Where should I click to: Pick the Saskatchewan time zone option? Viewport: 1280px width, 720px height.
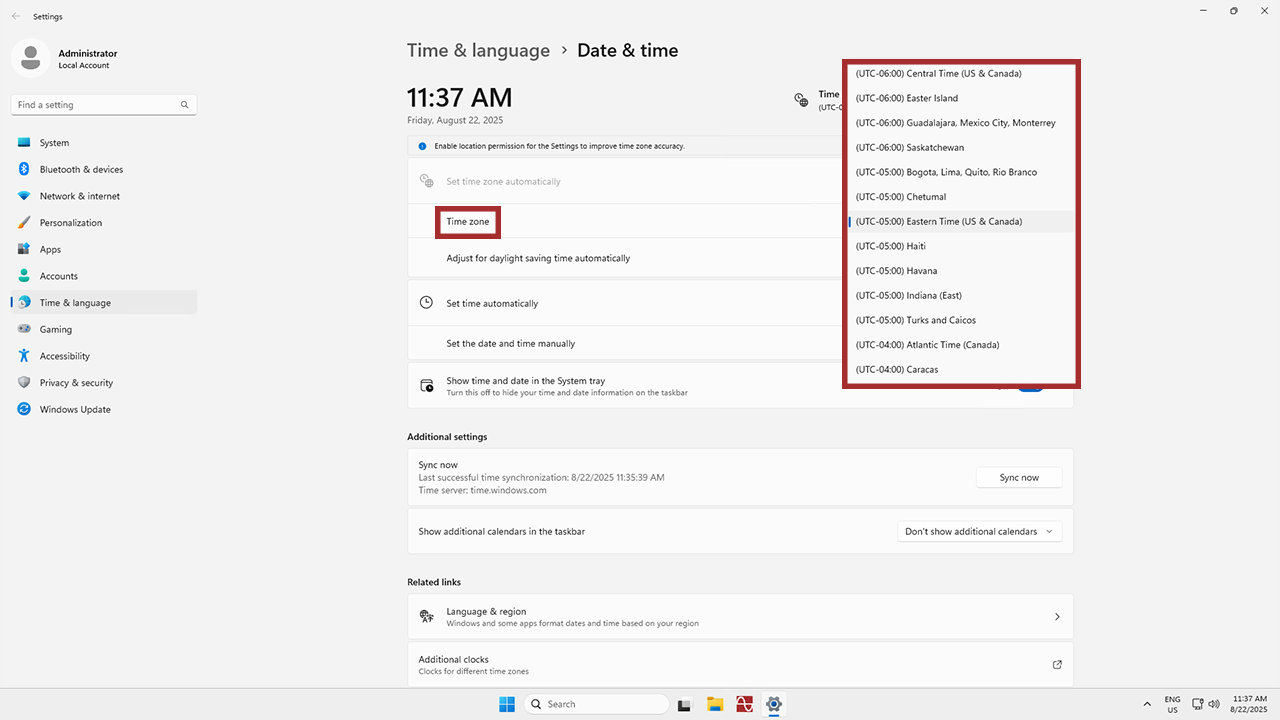tap(909, 148)
